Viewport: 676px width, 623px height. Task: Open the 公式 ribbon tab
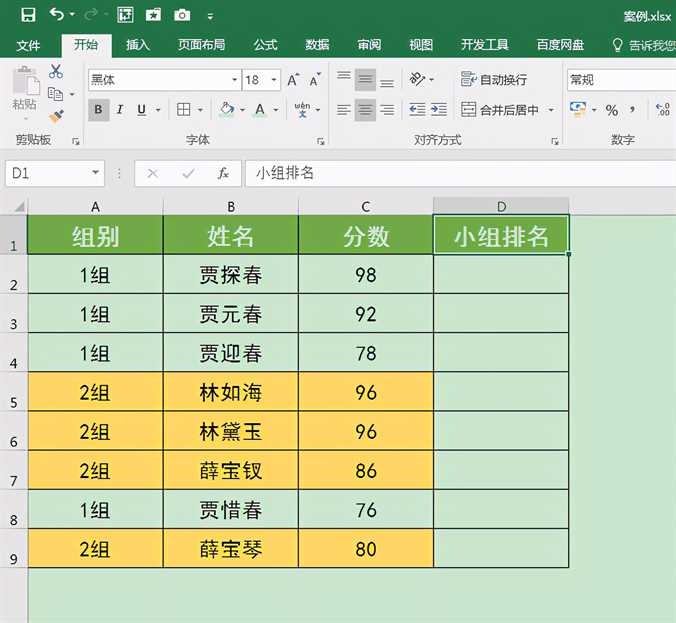[x=265, y=45]
